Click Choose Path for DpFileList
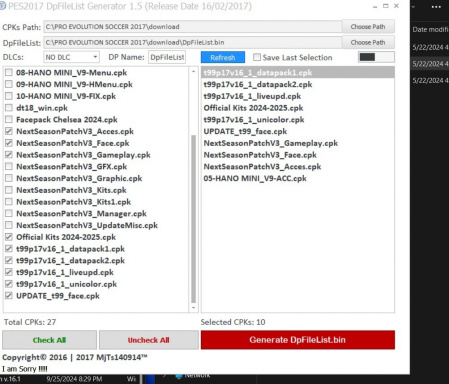The width and height of the screenshot is (449, 384). click(x=368, y=42)
